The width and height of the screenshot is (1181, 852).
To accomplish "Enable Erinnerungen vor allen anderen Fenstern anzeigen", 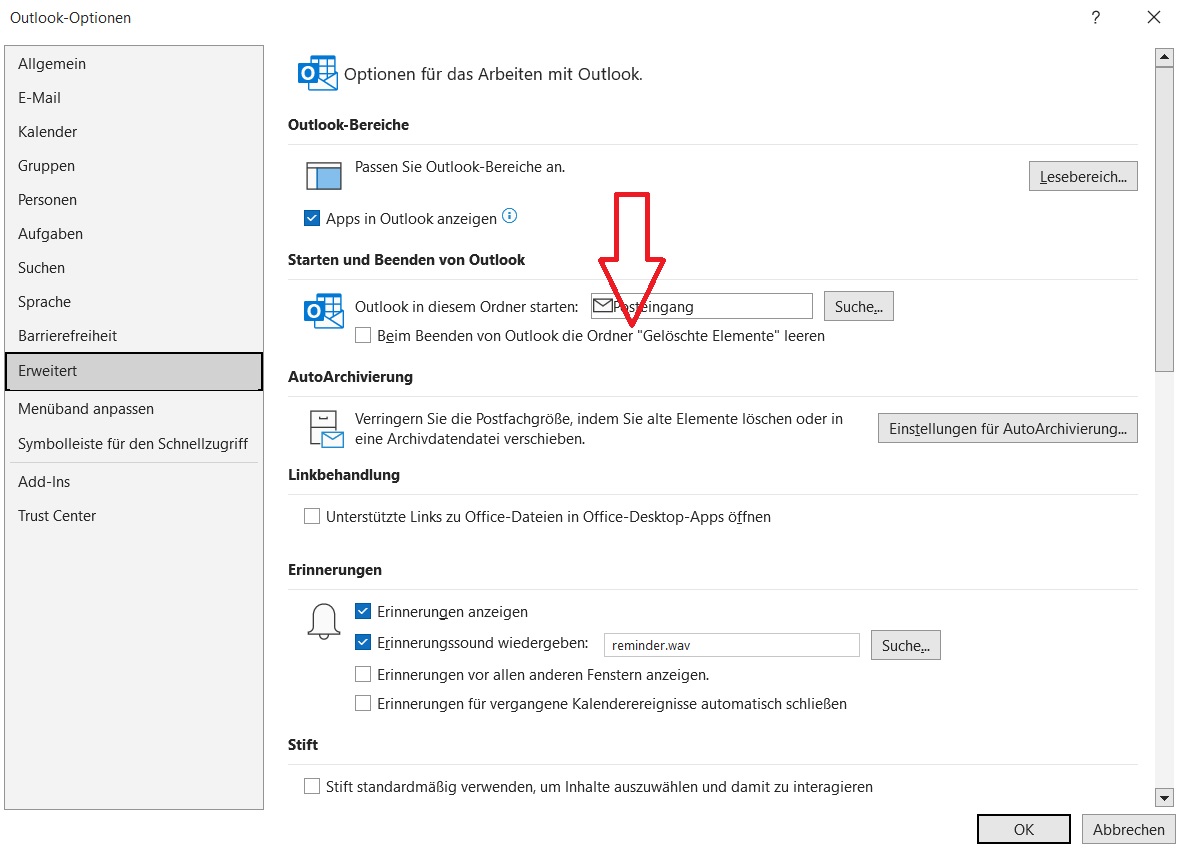I will point(363,673).
